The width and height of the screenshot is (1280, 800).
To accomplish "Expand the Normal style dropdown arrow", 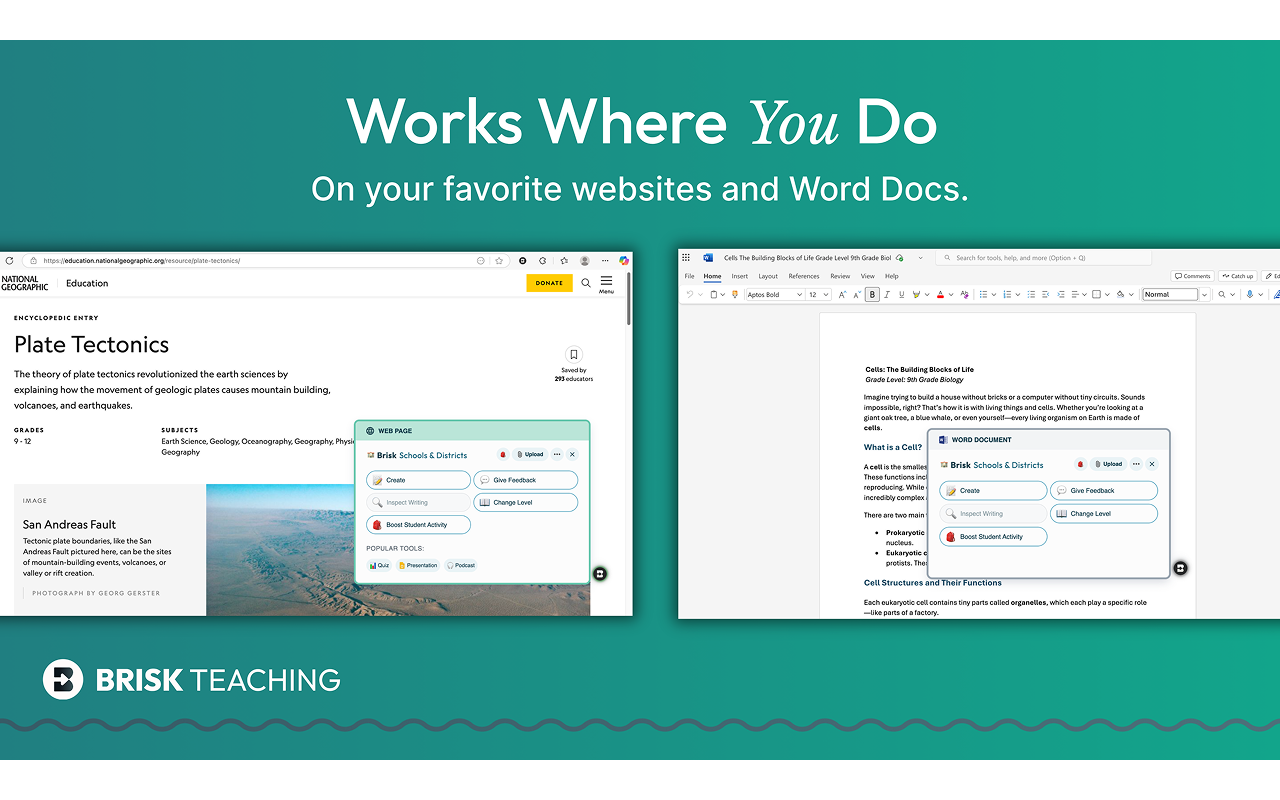I will [x=1204, y=295].
